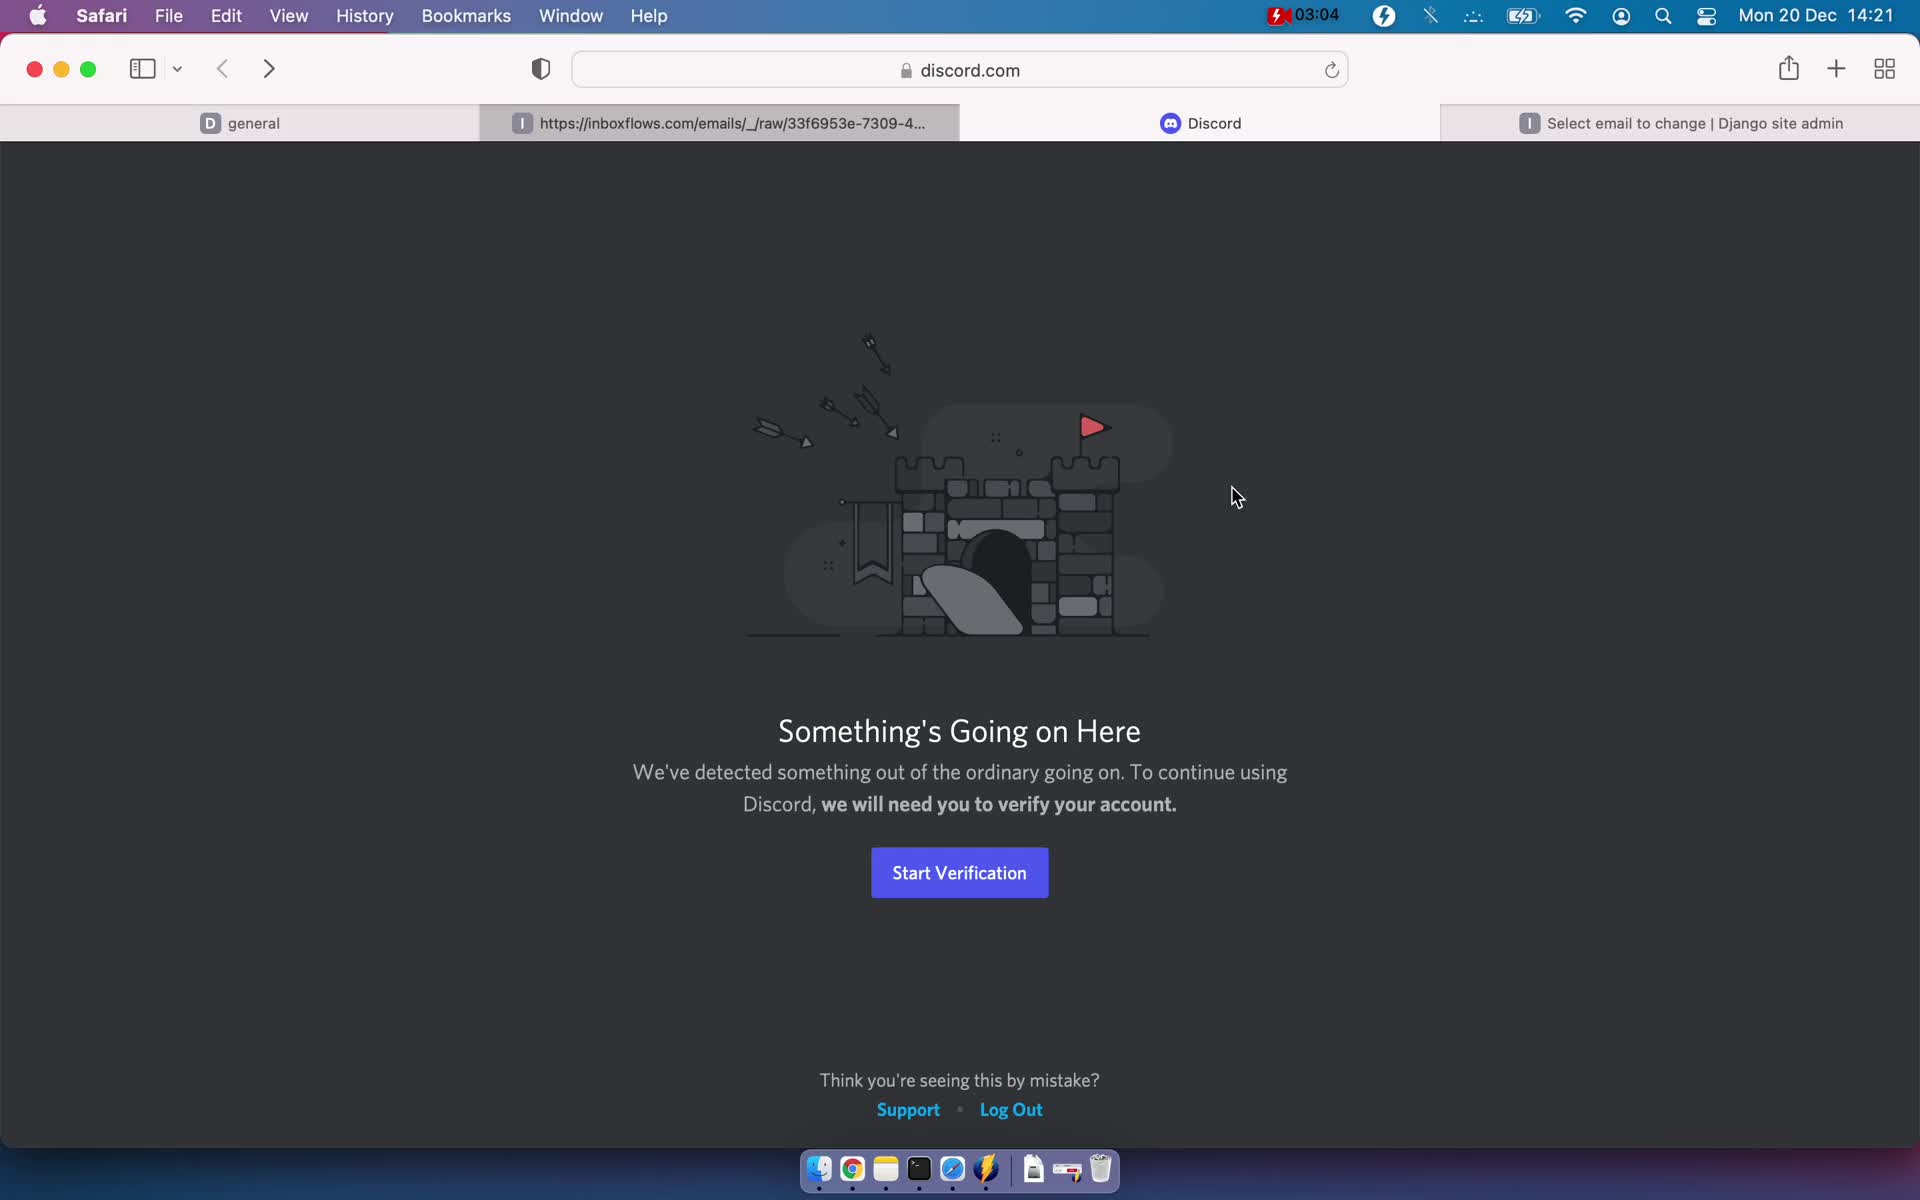The width and height of the screenshot is (1920, 1200).
Task: Click Log Out link on page
Action: coord(1010,1109)
